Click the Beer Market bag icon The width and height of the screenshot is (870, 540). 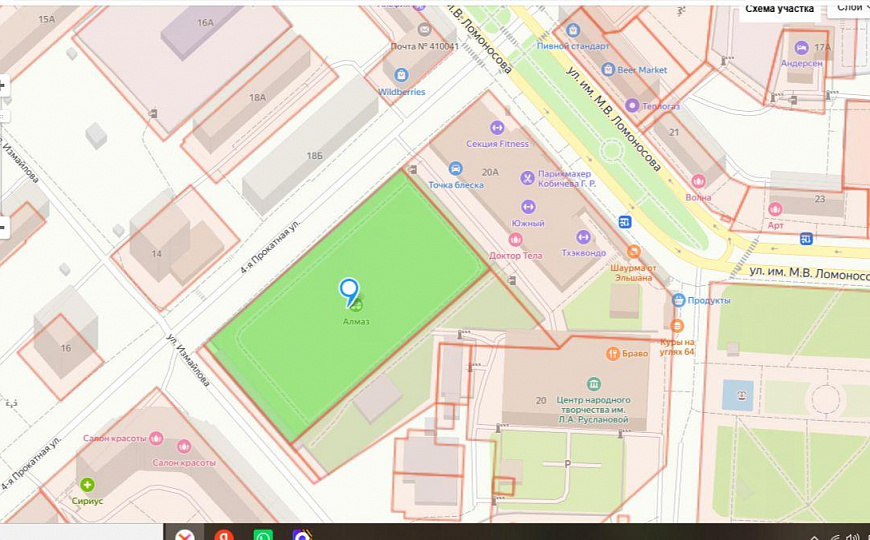[608, 69]
